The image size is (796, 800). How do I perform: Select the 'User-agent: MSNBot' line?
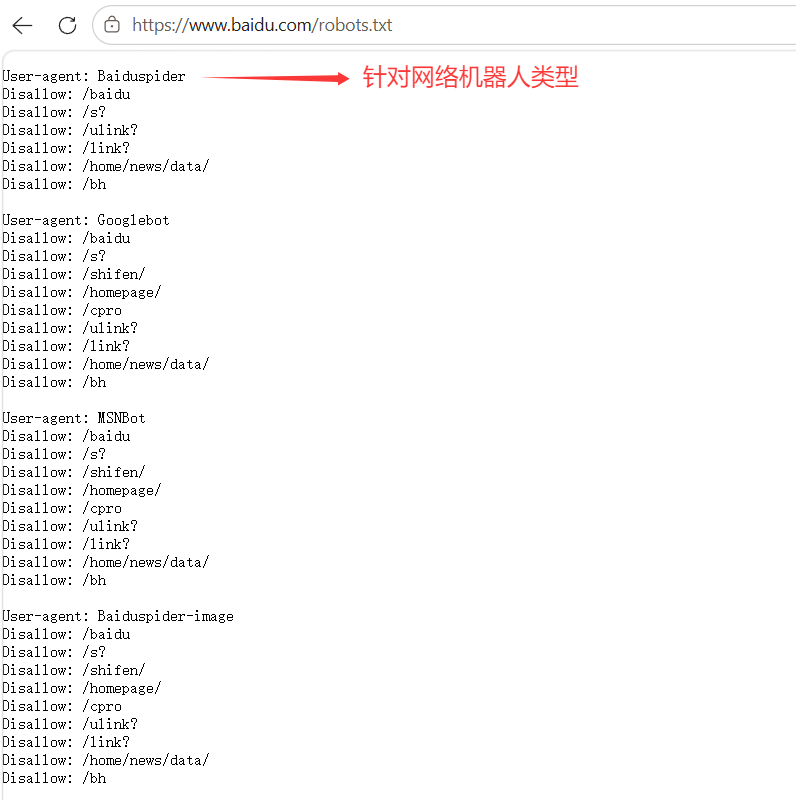74,418
